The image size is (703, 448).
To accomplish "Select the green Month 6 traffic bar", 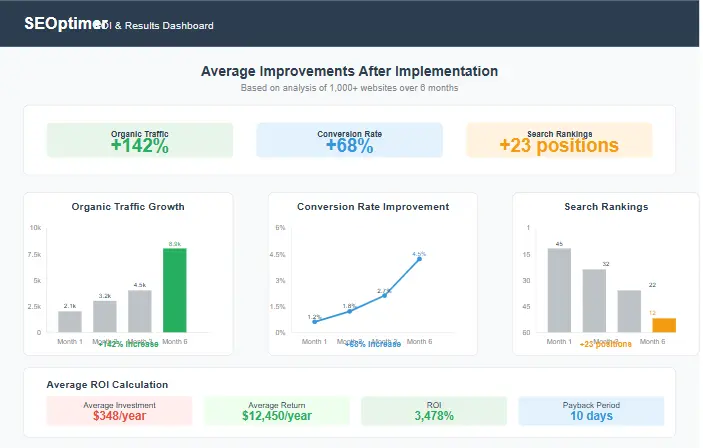I will (175, 290).
